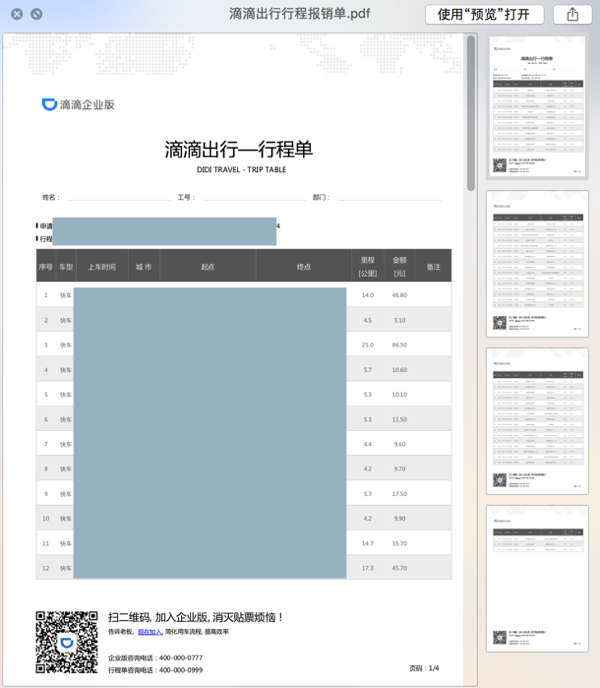Click the 页码：1/4 page indicator

click(x=424, y=668)
